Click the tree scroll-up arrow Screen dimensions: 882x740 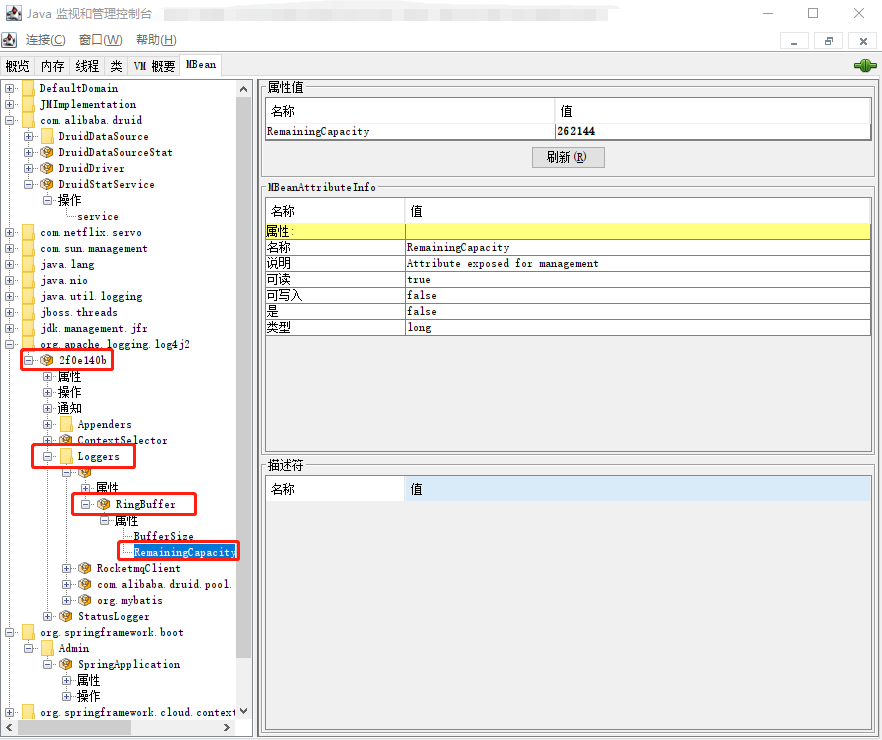click(243, 89)
